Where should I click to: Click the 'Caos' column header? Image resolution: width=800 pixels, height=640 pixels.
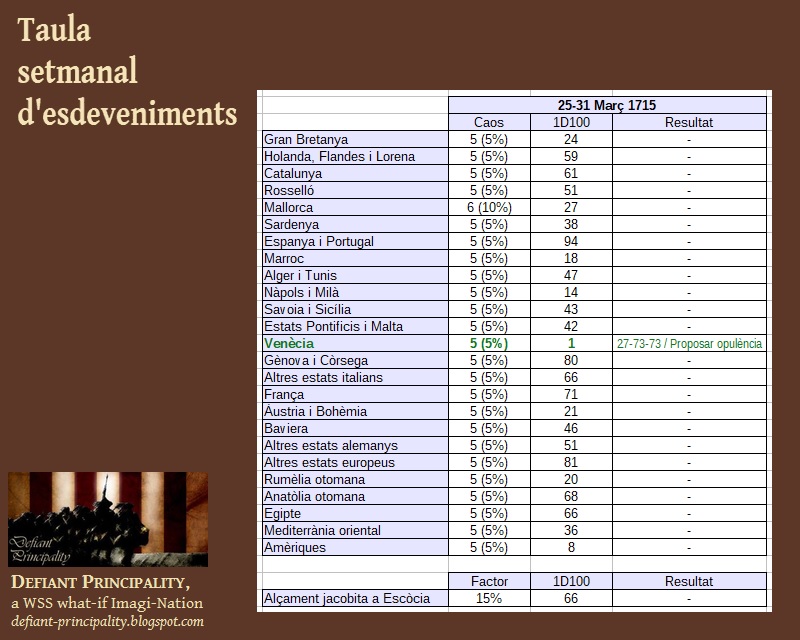[489, 122]
